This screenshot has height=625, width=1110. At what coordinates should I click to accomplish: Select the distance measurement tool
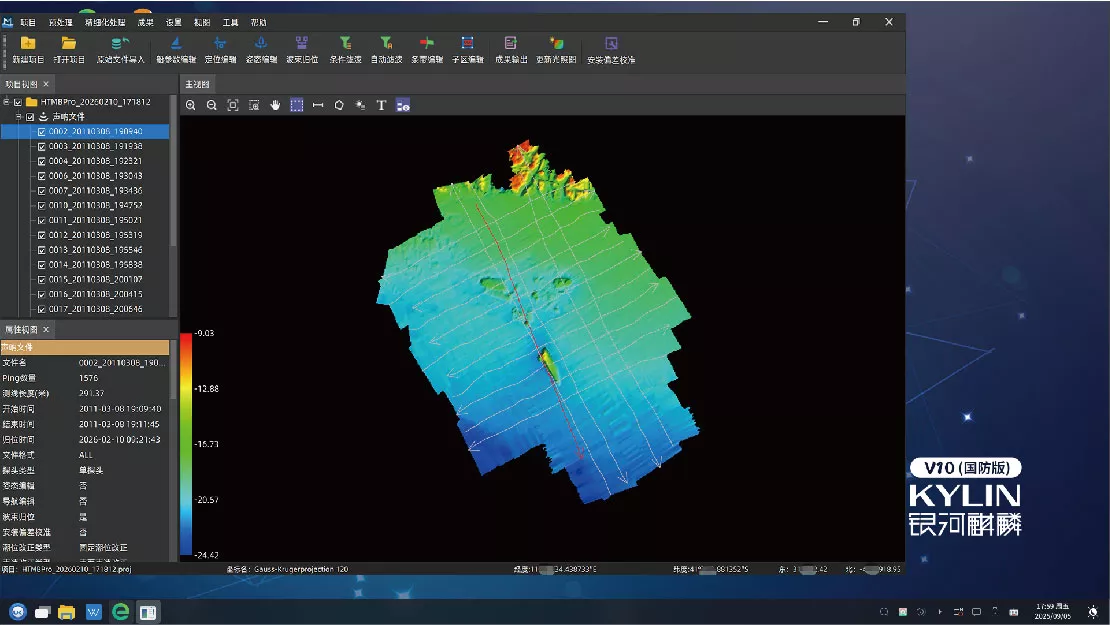pos(318,105)
